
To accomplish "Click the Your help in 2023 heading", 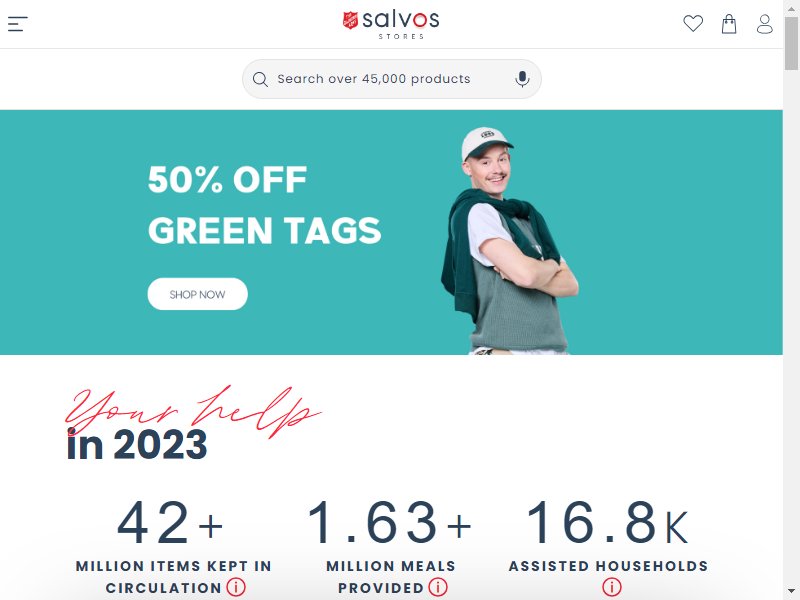I will click(x=193, y=424).
